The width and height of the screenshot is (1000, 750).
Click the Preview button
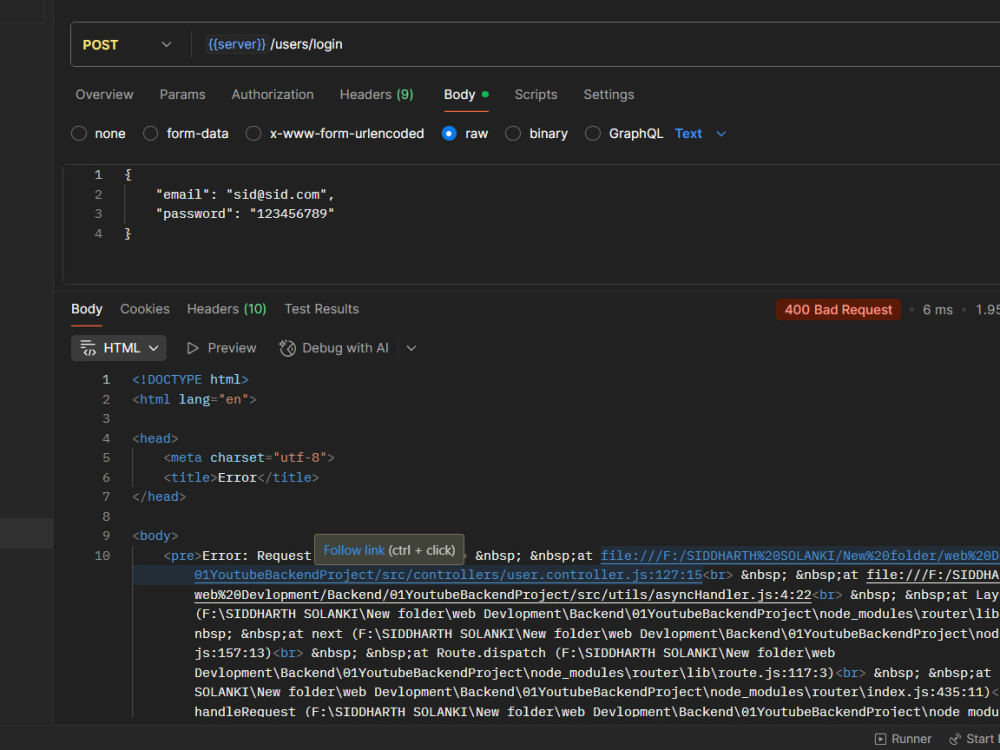pos(221,348)
